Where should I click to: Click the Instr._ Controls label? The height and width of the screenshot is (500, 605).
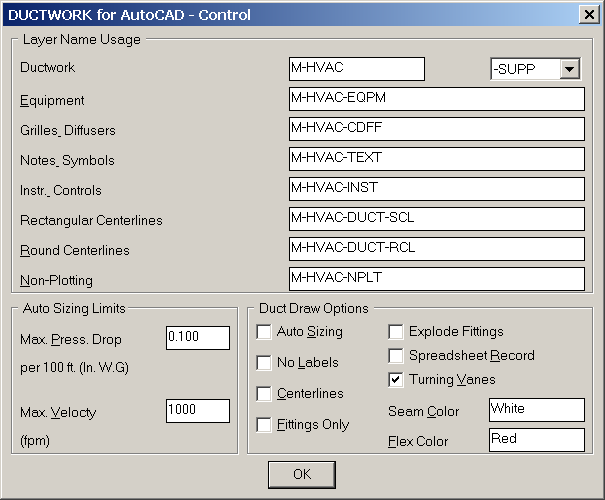click(x=61, y=191)
